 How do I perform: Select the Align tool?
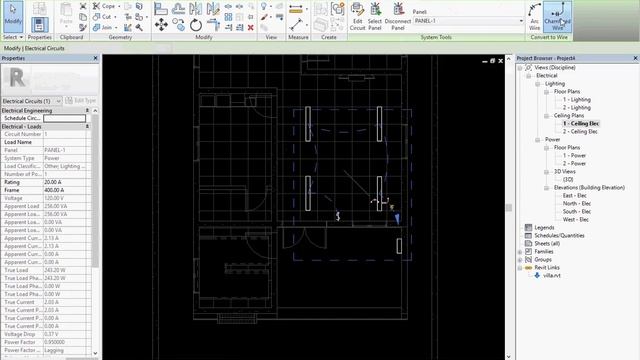tap(161, 8)
